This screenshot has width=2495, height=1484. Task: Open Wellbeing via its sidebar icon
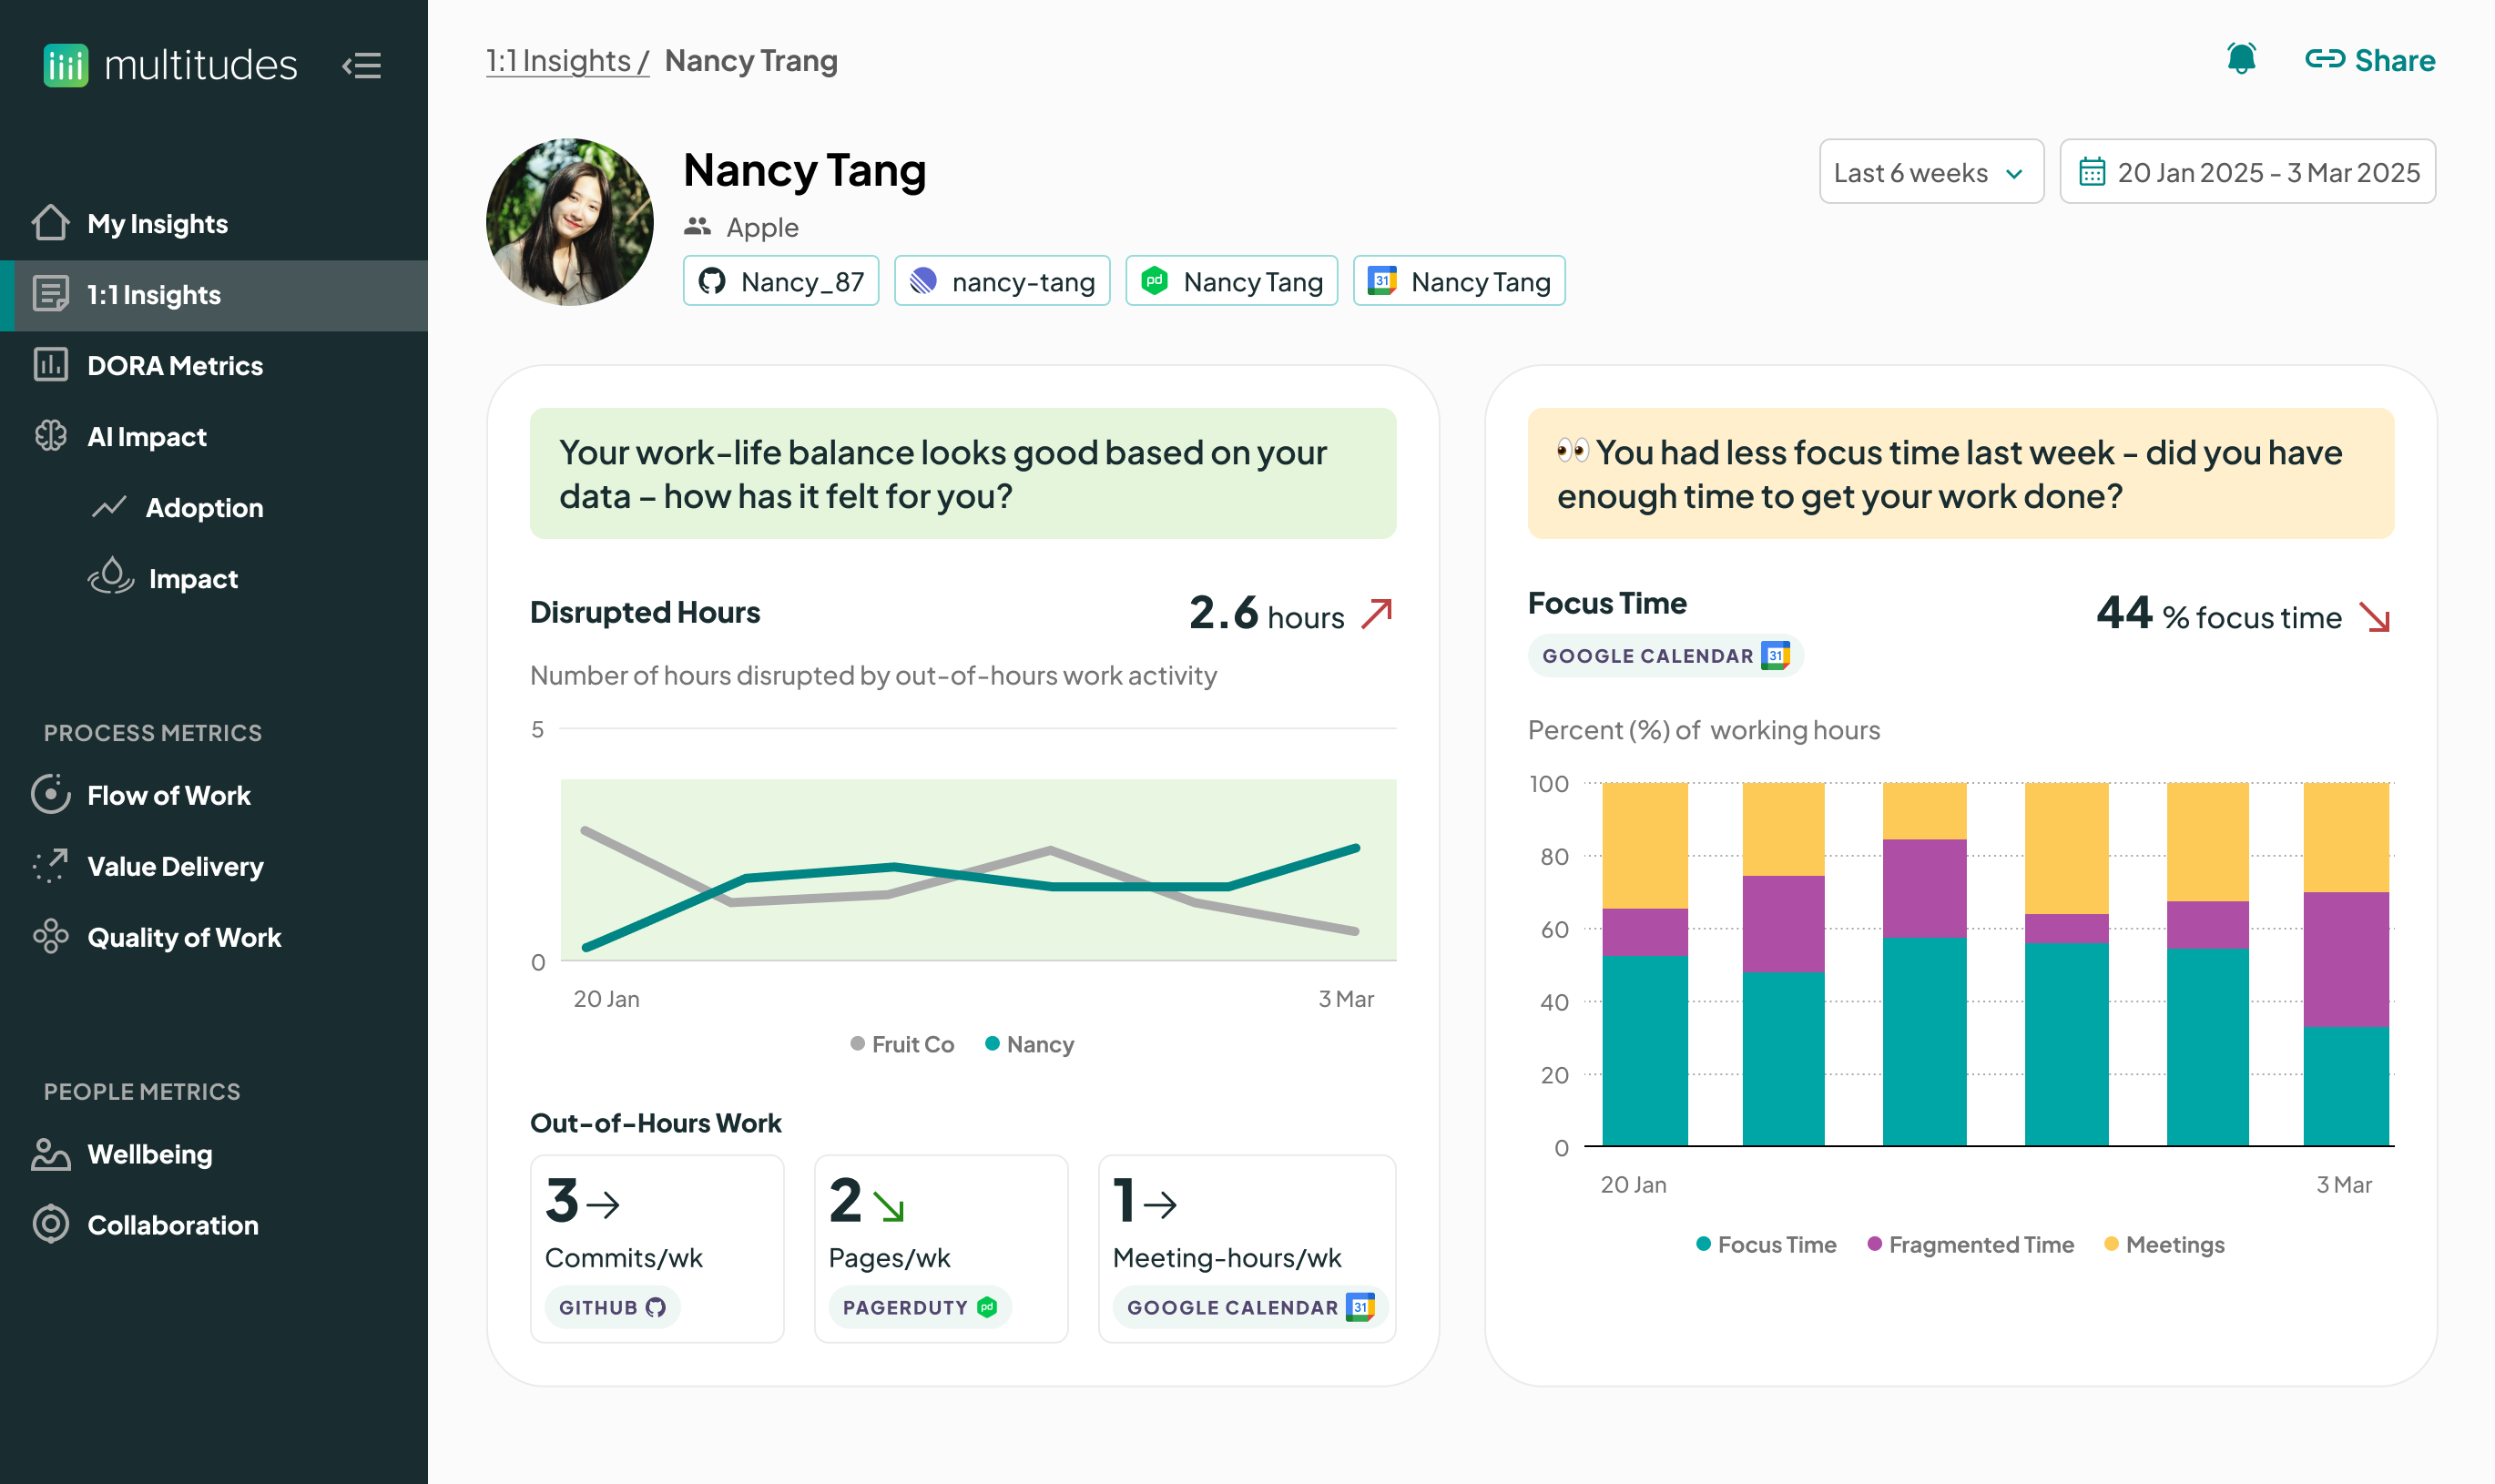pyautogui.click(x=49, y=1154)
